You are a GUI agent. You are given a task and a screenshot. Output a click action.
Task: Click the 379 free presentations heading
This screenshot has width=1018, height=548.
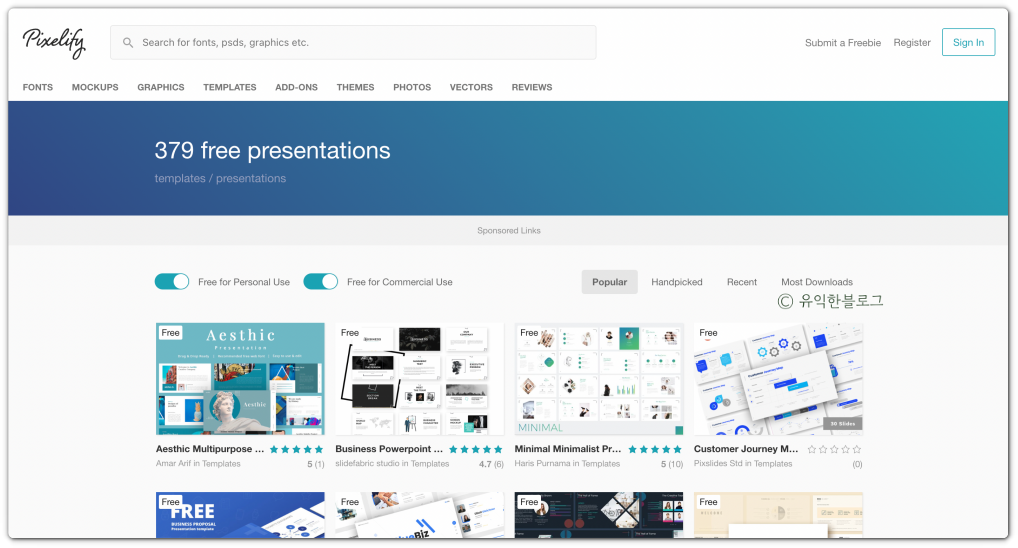[x=272, y=151]
